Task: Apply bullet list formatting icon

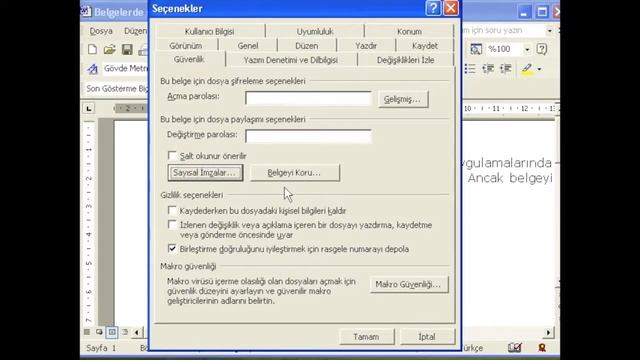Action: click(470, 69)
